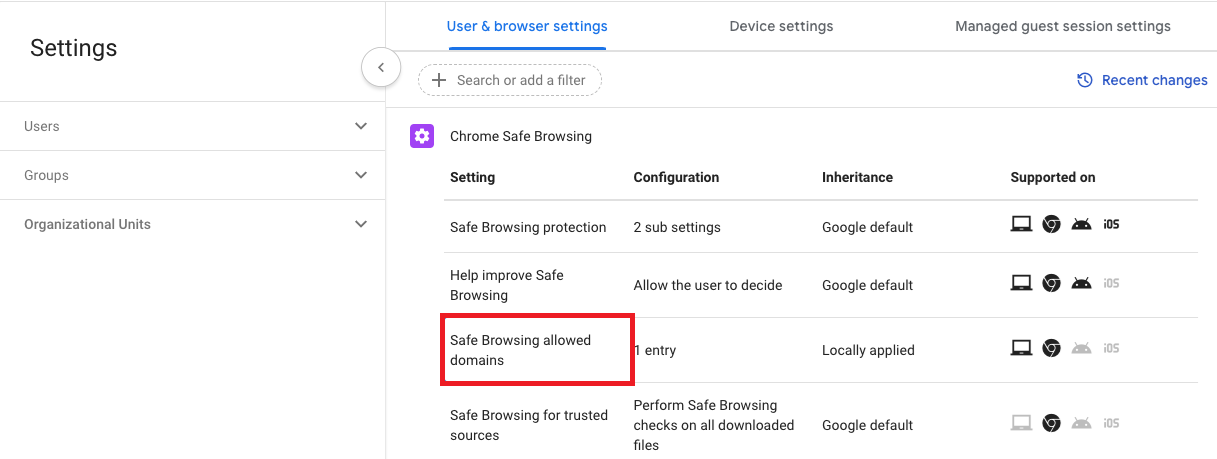Image resolution: width=1217 pixels, height=459 pixels.
Task: Open the Safe Browsing allowed domains setting
Action: [x=520, y=350]
